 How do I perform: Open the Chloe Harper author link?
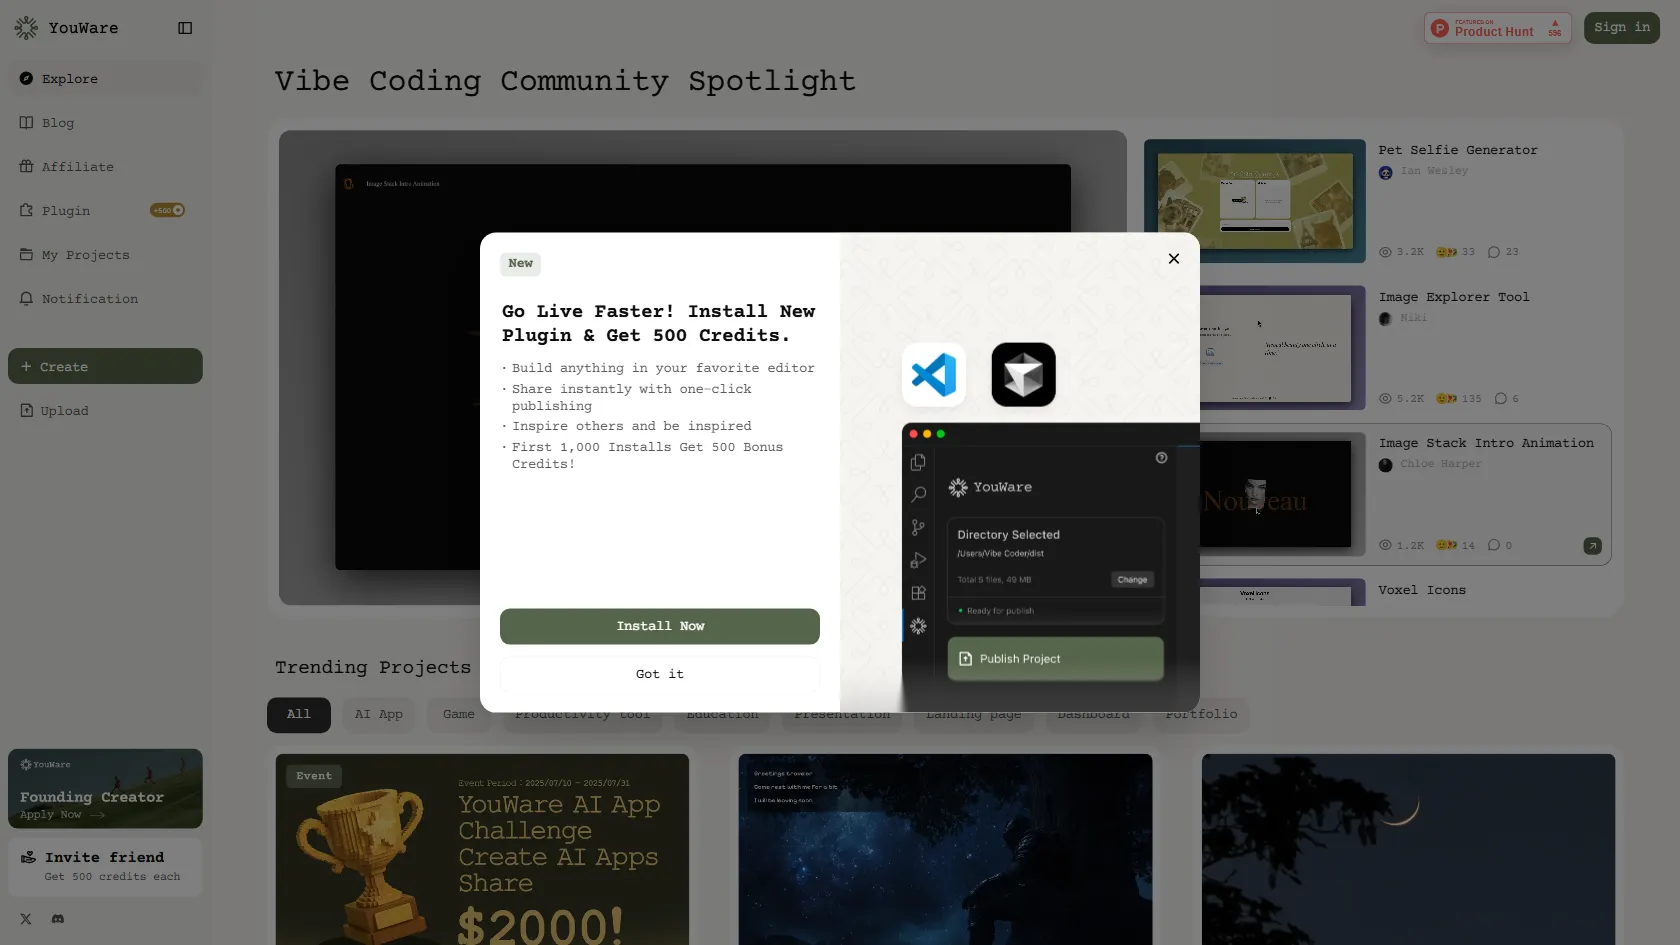[1441, 464]
